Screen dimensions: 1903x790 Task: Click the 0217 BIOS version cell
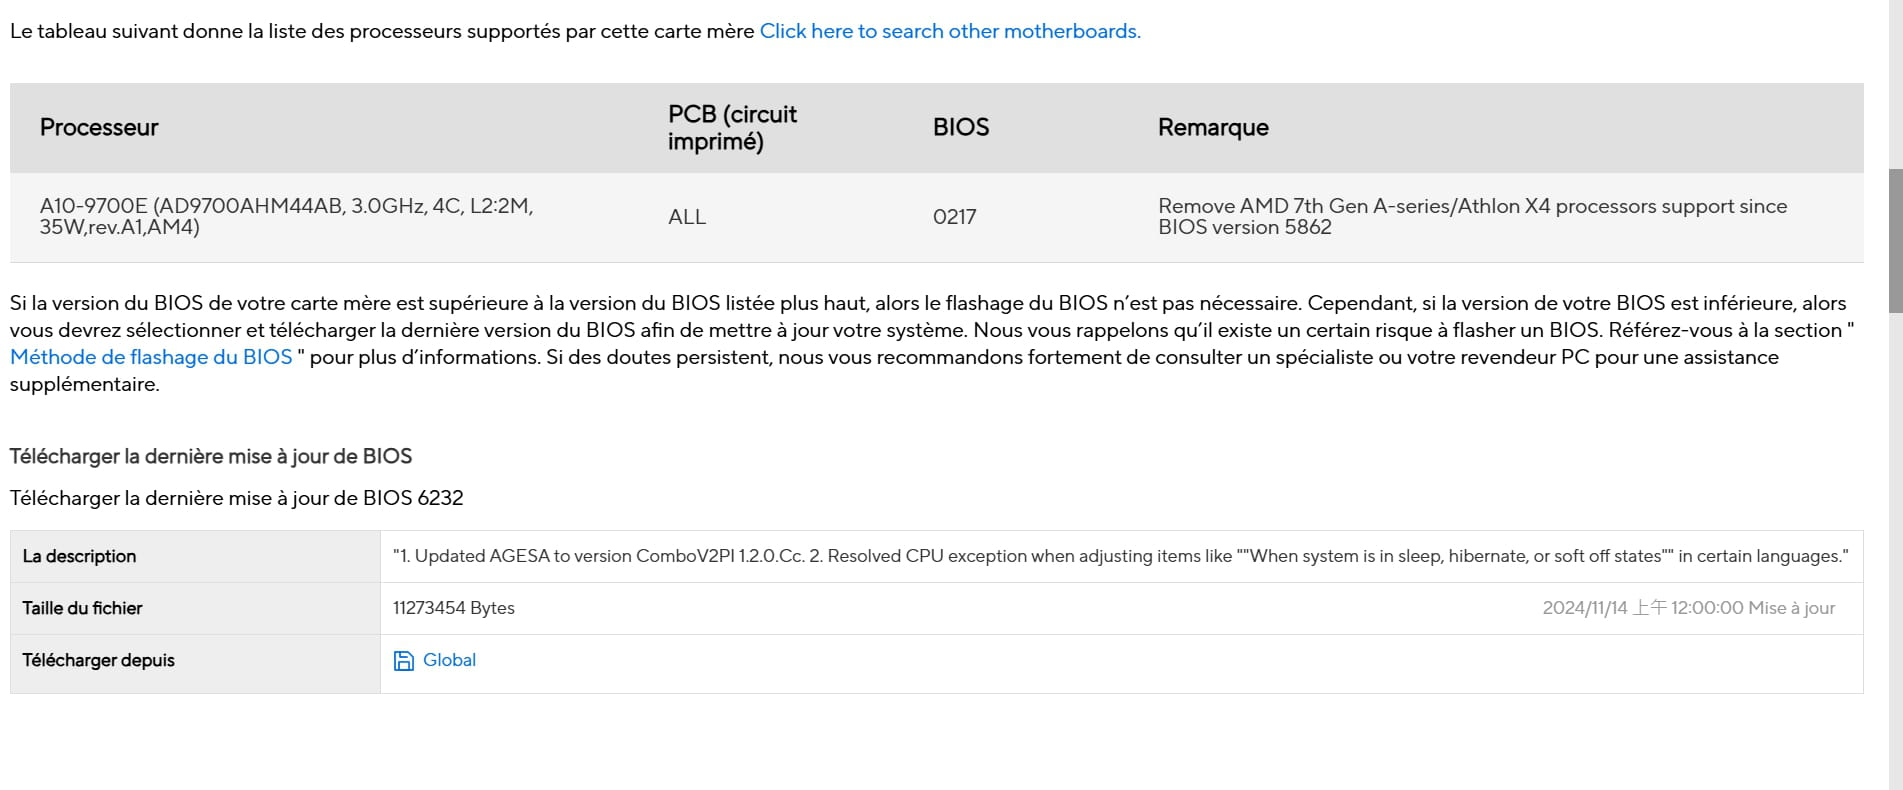(x=955, y=217)
